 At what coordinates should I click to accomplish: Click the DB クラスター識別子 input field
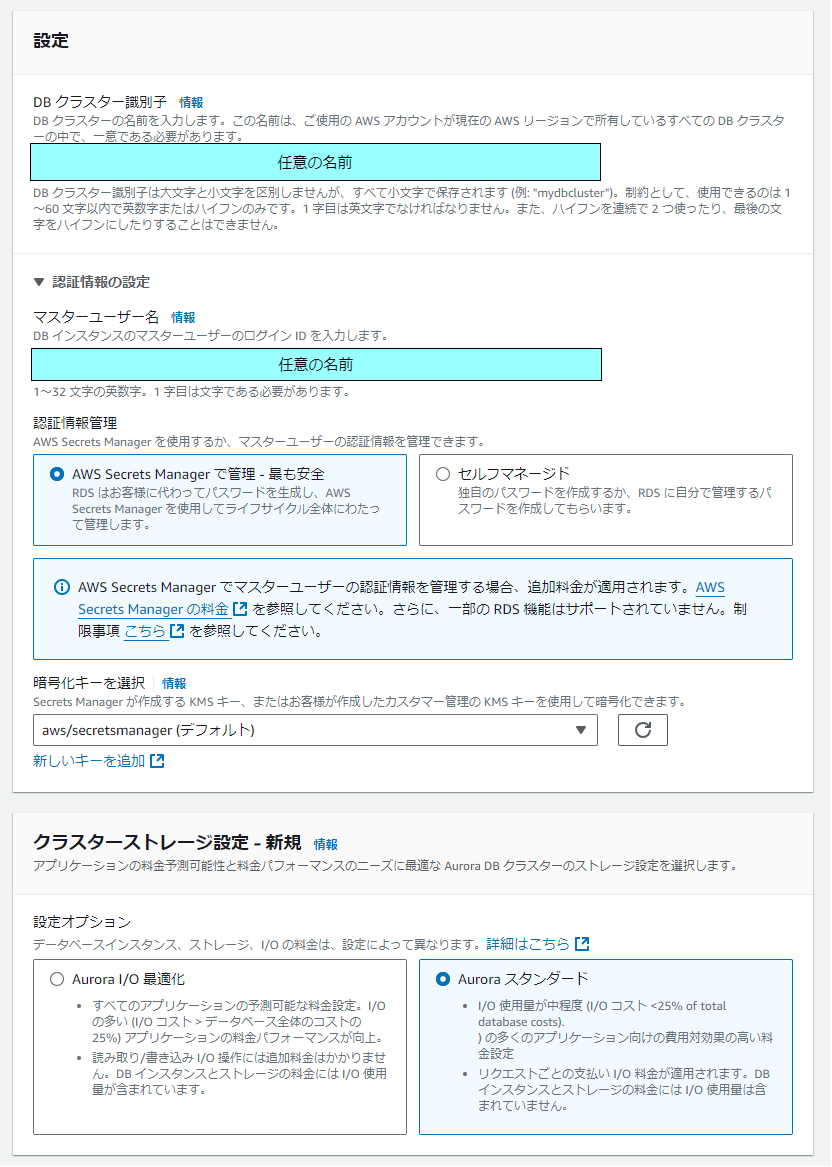pyautogui.click(x=316, y=162)
